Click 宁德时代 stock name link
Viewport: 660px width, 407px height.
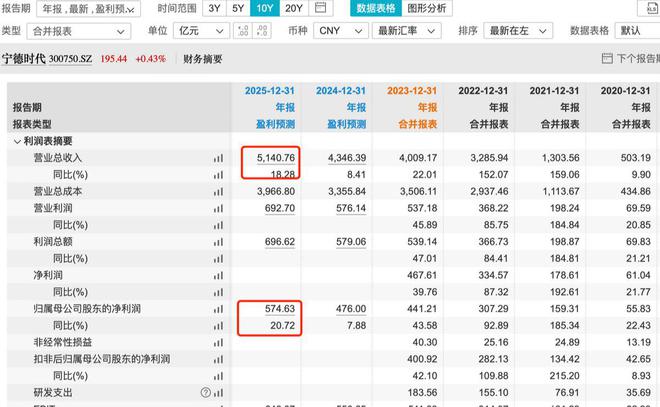pyautogui.click(x=24, y=59)
